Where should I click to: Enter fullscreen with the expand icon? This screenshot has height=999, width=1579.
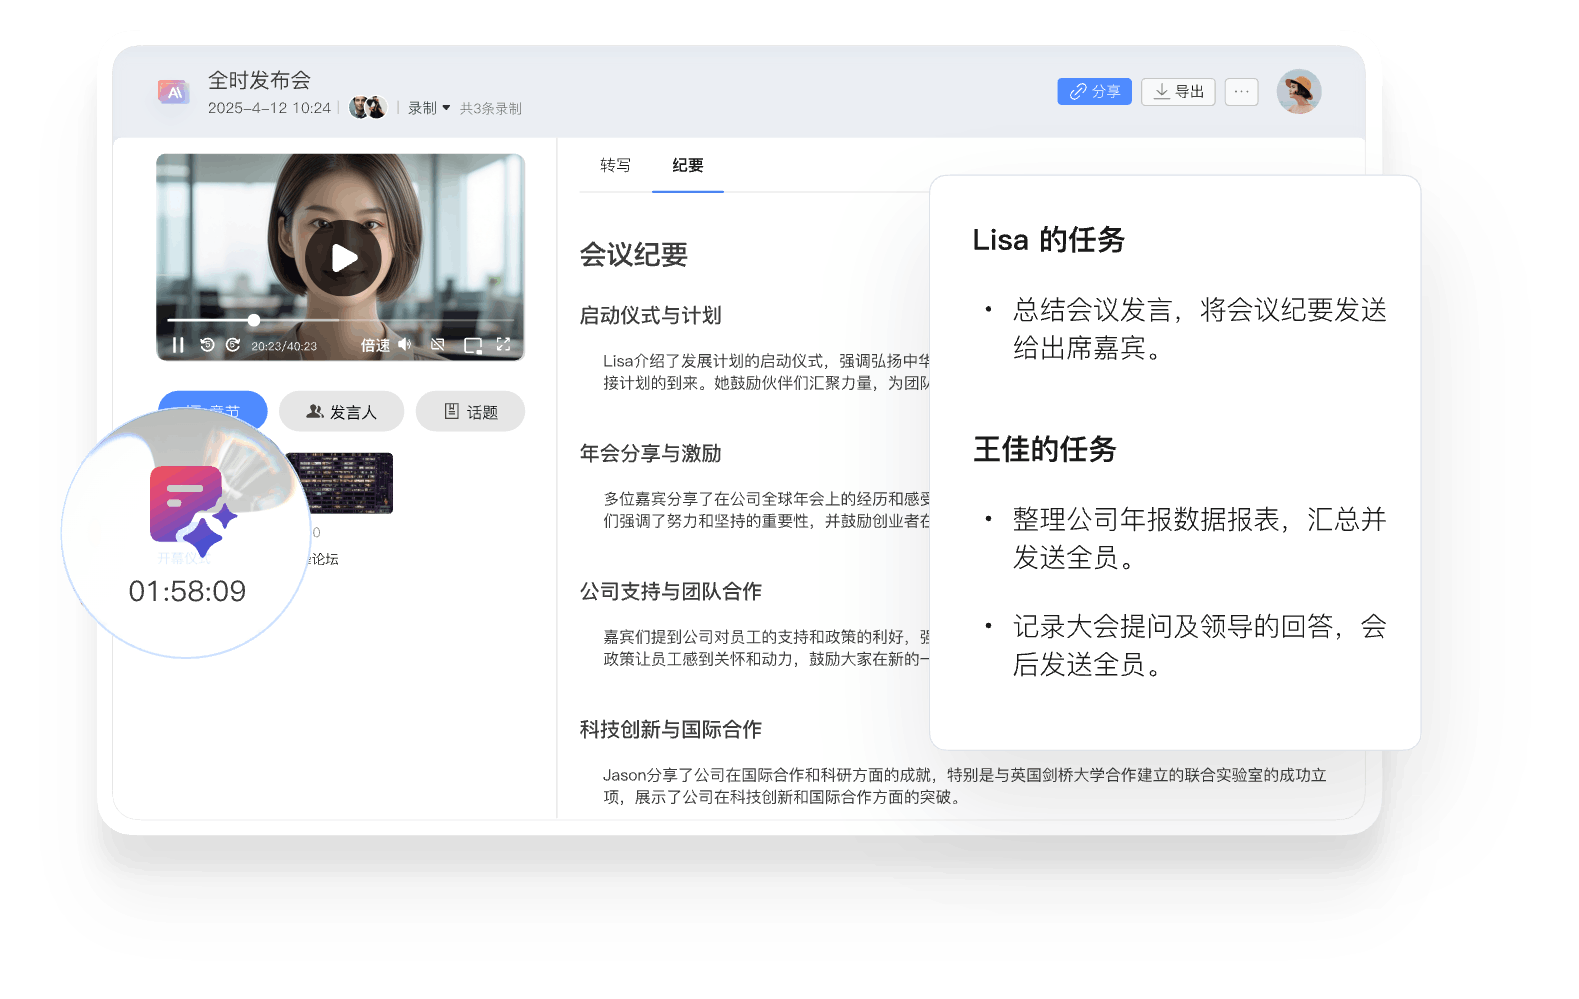point(504,345)
